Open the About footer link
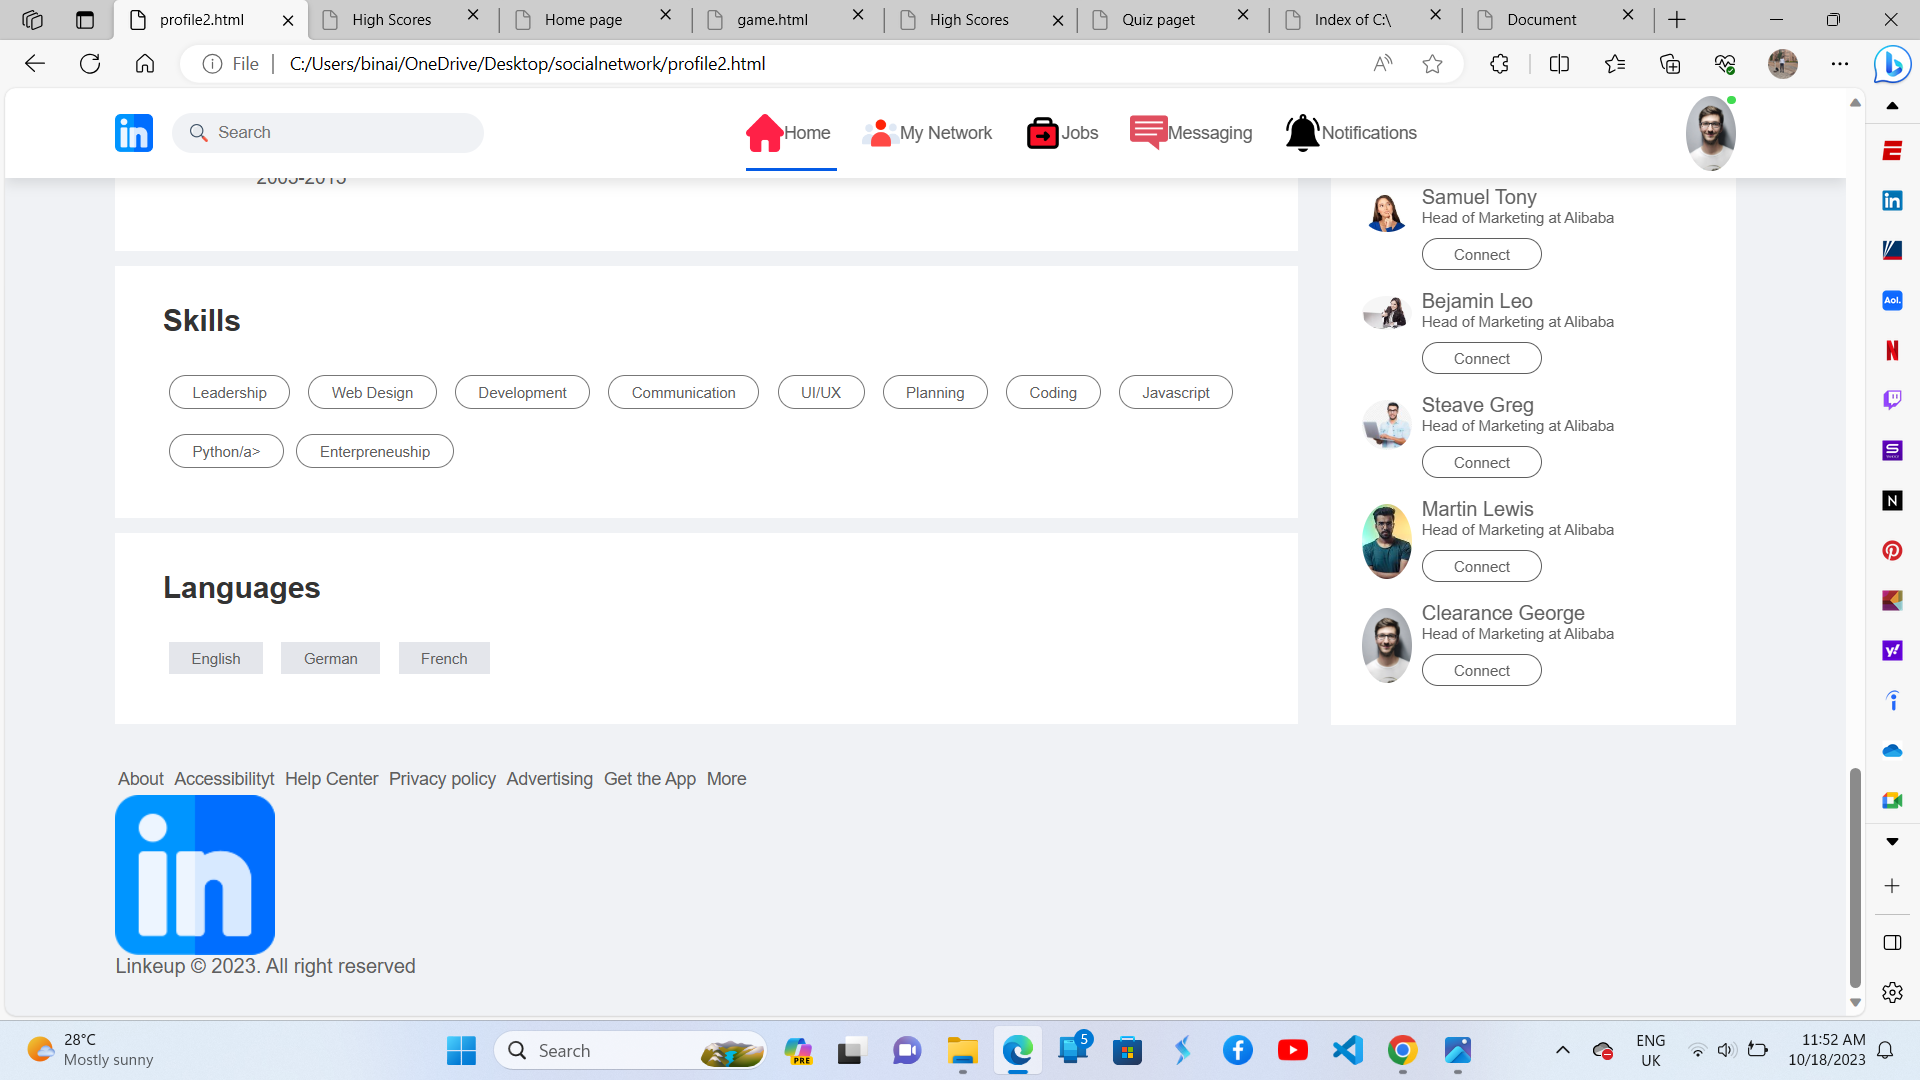Viewport: 1920px width, 1080px height. coord(140,779)
